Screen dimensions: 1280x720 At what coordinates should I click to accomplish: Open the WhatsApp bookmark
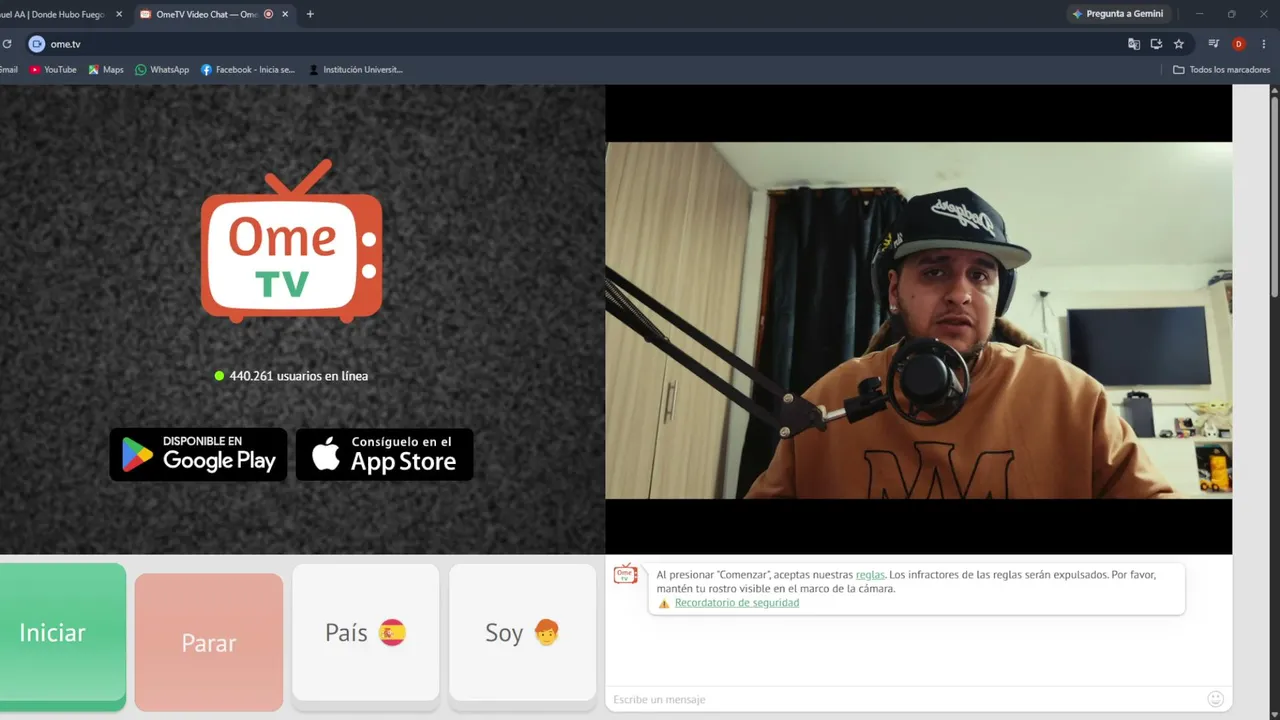[162, 70]
